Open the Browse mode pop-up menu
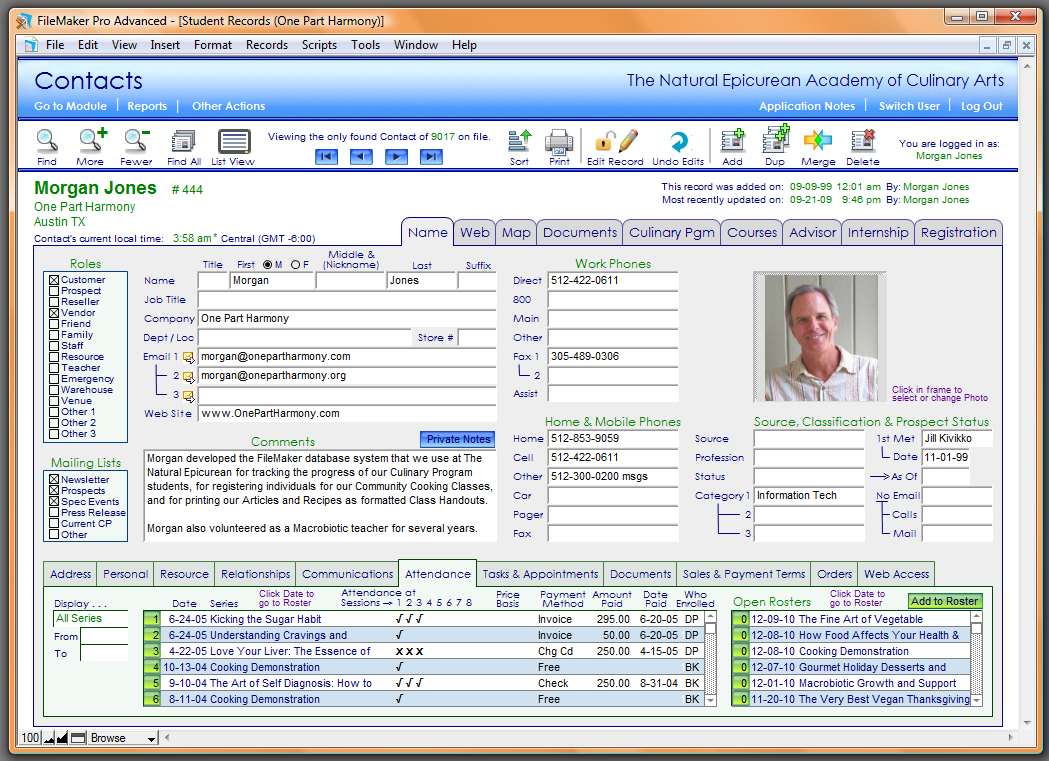This screenshot has width=1049, height=761. point(123,738)
